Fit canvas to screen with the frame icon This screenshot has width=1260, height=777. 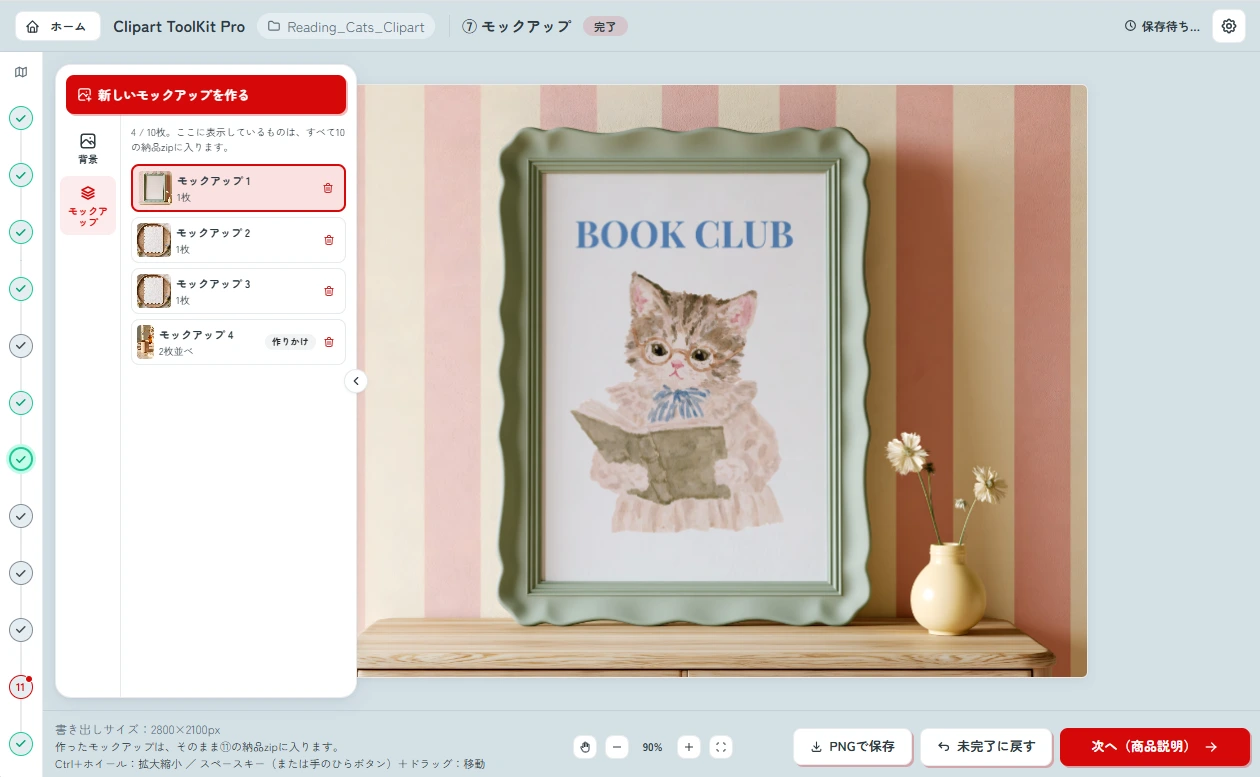[721, 747]
